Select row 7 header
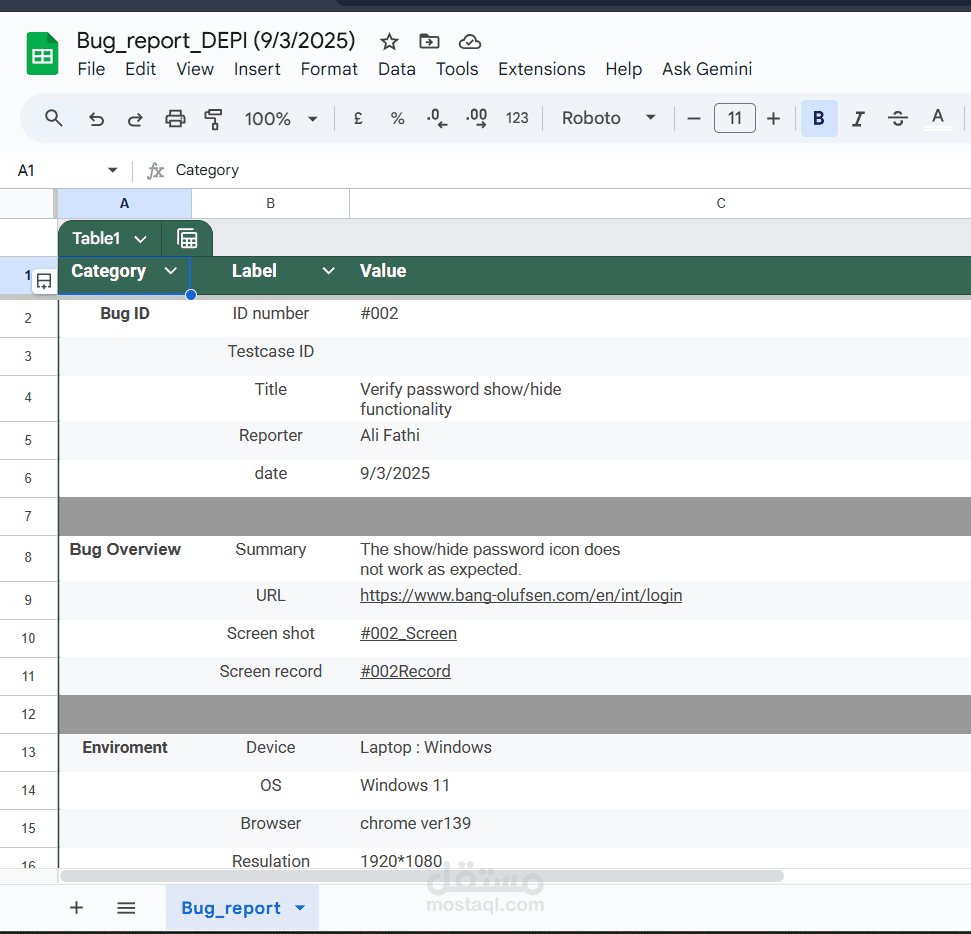Image resolution: width=971 pixels, height=934 pixels. point(28,516)
